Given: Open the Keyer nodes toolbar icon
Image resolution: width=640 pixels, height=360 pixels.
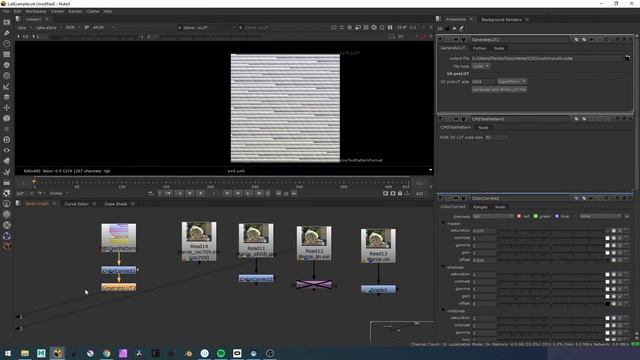Looking at the screenshot, I should click(x=7, y=86).
